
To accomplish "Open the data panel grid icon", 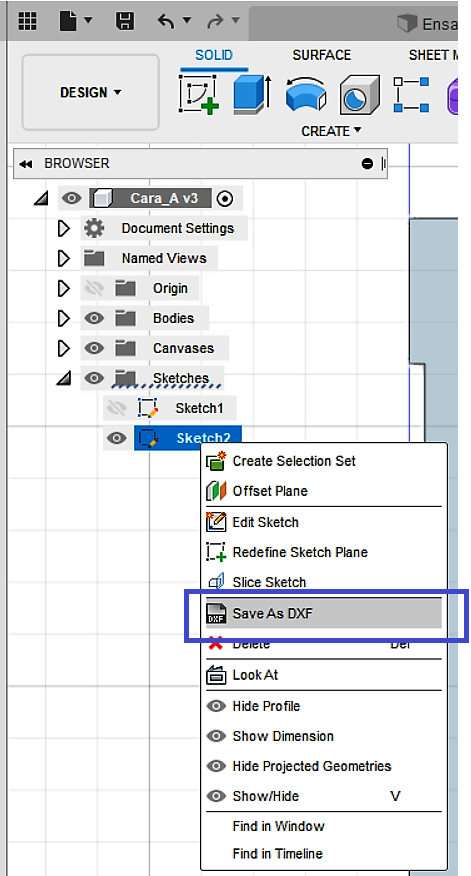I will [x=28, y=21].
